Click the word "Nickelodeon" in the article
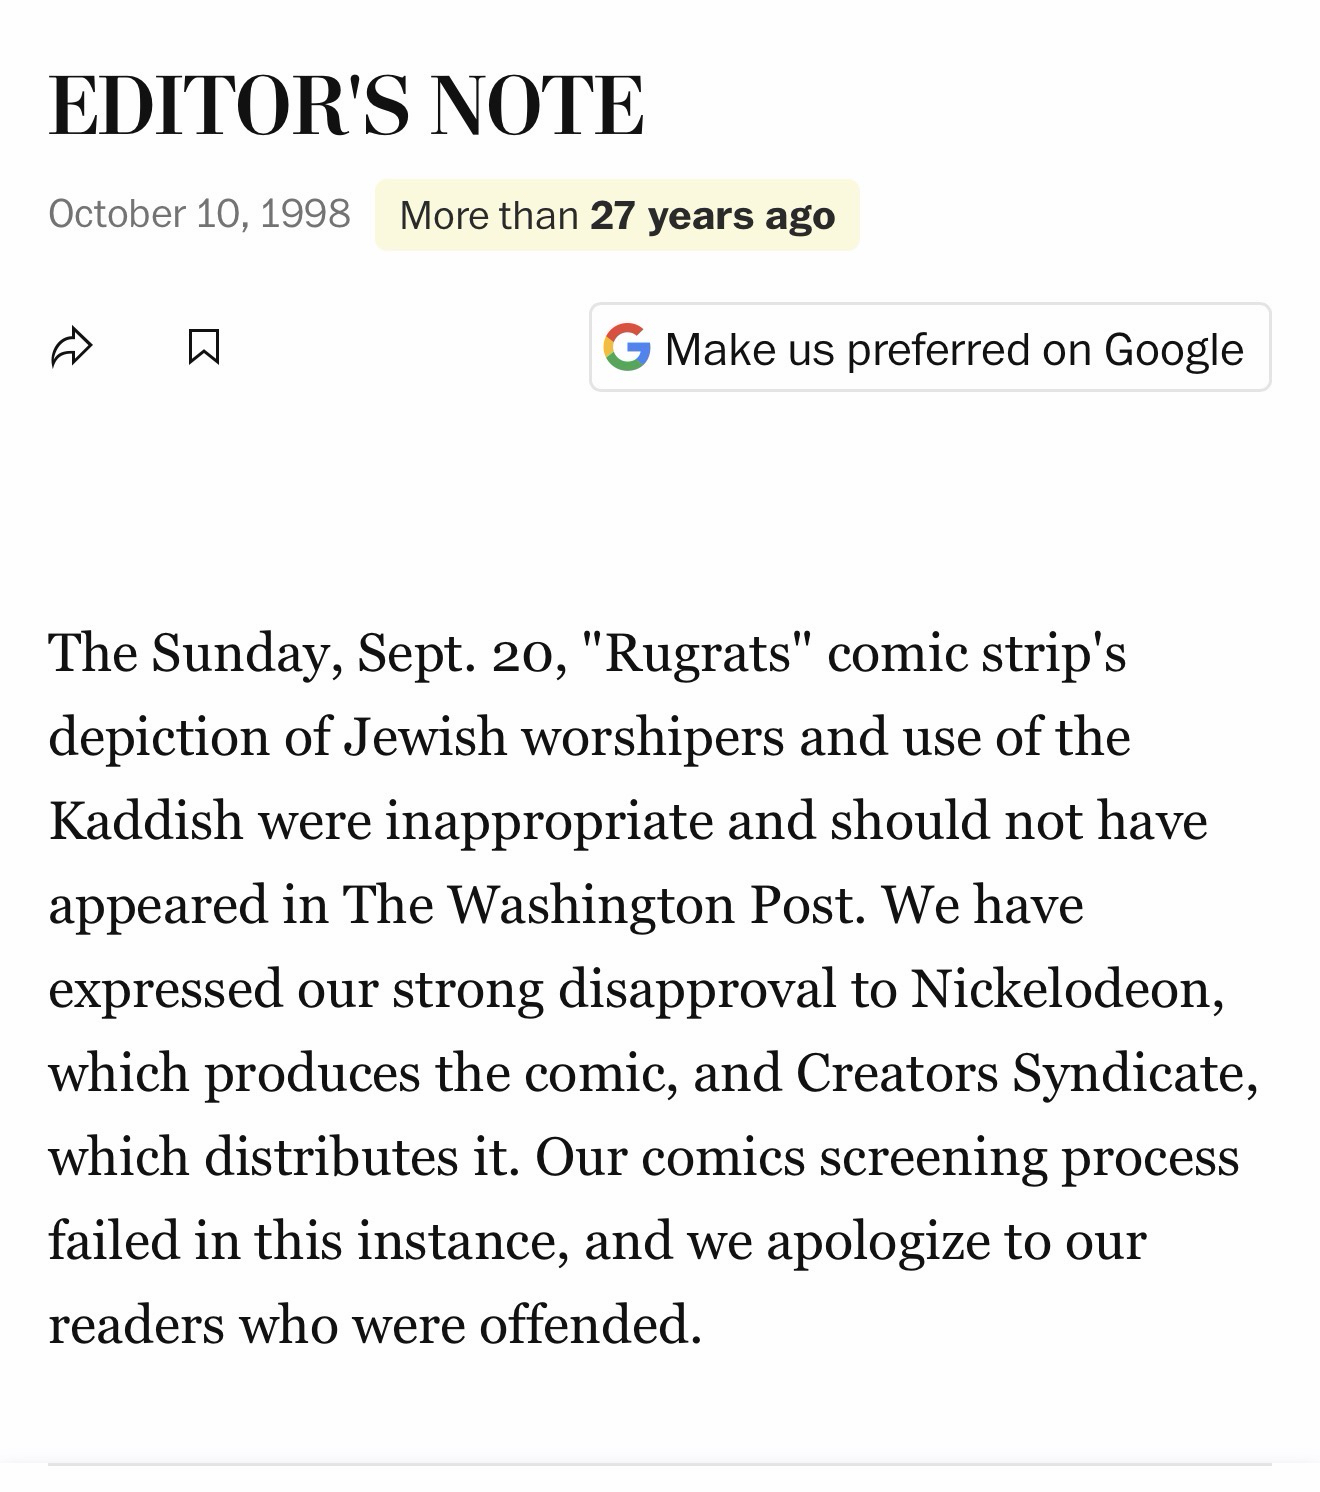1320x1492 pixels. click(1066, 990)
